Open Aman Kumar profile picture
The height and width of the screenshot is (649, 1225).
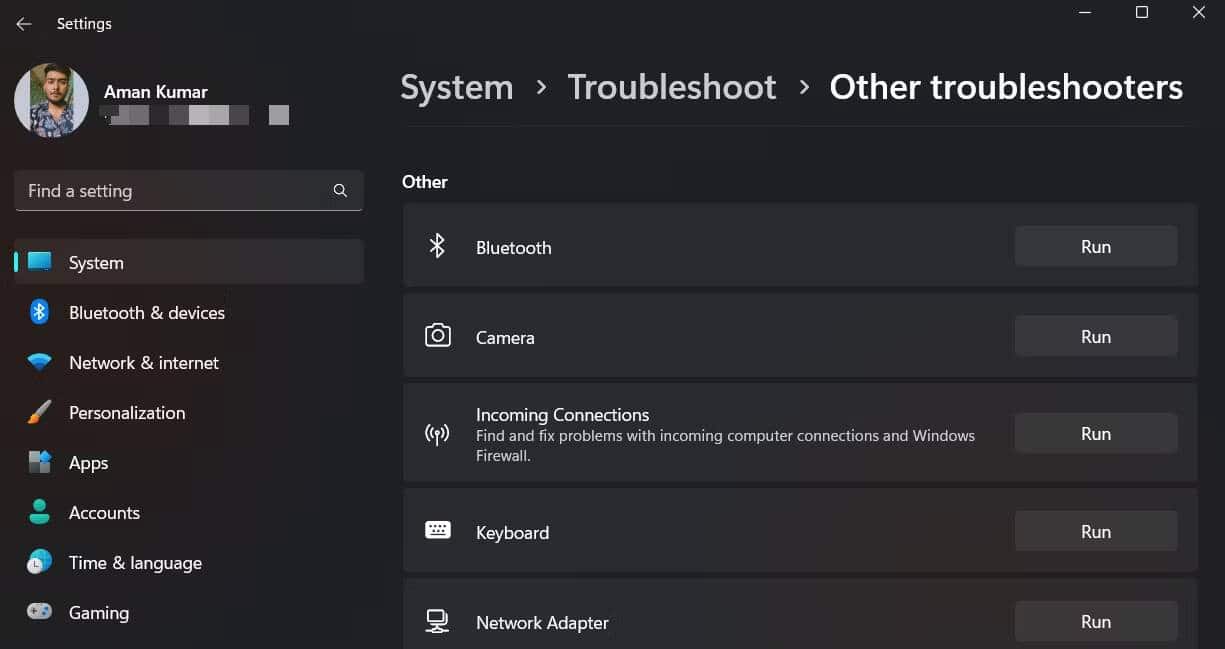(51, 101)
